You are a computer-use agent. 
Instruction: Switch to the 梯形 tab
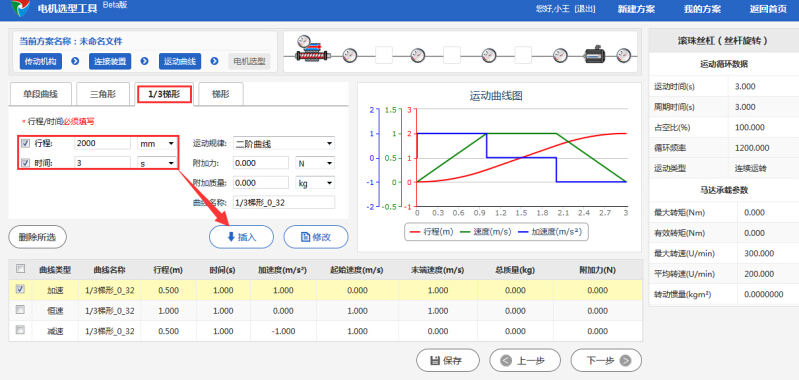click(221, 94)
